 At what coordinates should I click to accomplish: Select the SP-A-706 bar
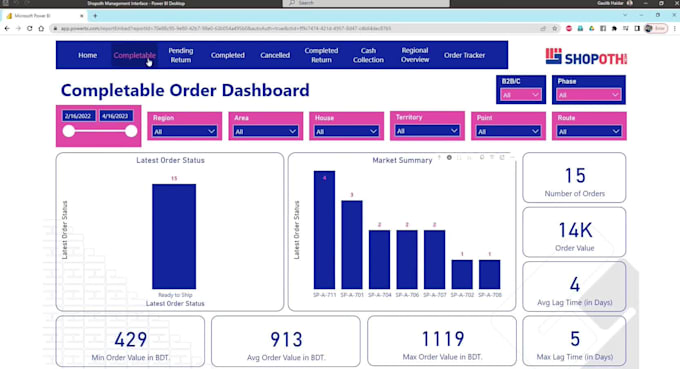[407, 259]
